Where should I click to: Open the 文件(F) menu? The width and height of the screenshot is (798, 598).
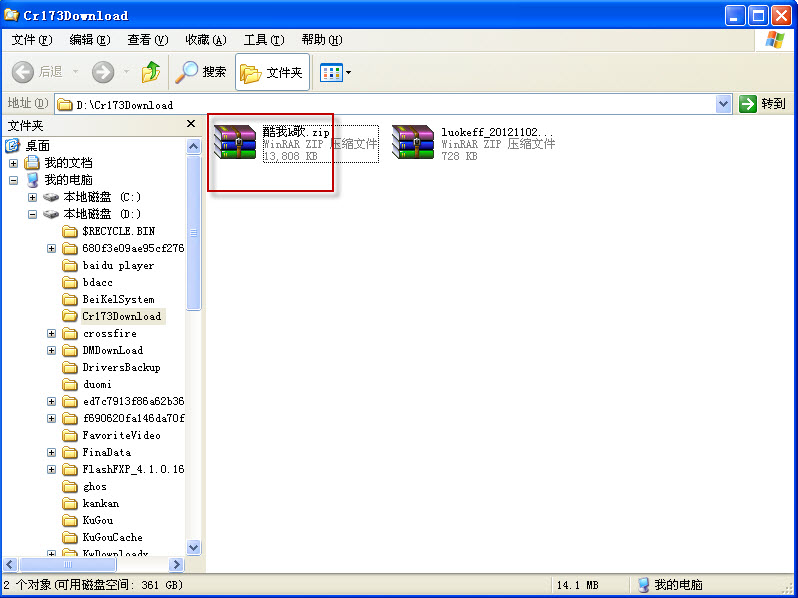click(32, 40)
